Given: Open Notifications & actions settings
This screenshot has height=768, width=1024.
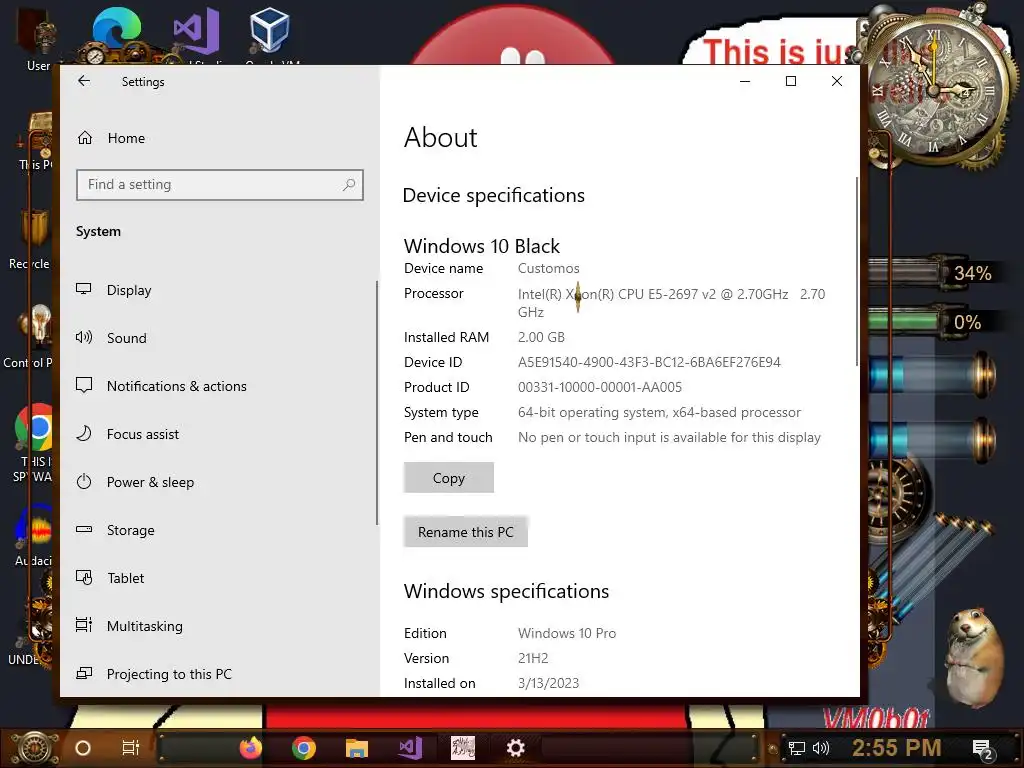Looking at the screenshot, I should (x=176, y=386).
